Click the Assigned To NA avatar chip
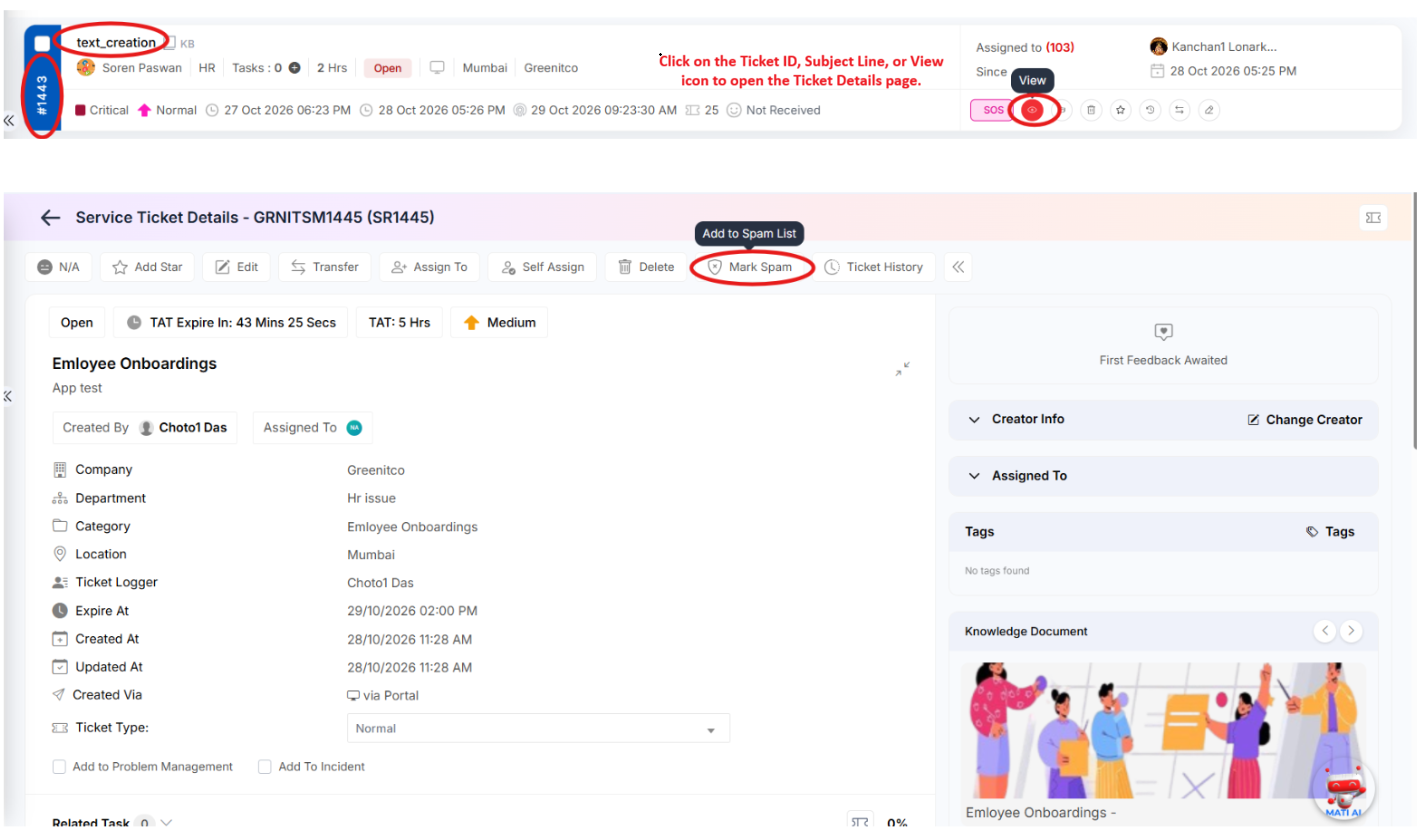Image resolution: width=1417 pixels, height=831 pixels. pyautogui.click(x=312, y=427)
